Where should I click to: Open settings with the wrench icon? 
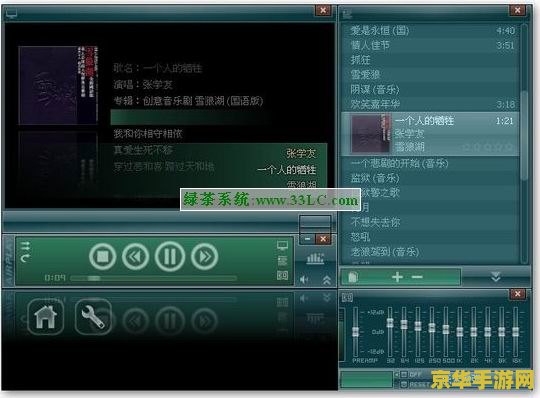click(x=93, y=317)
